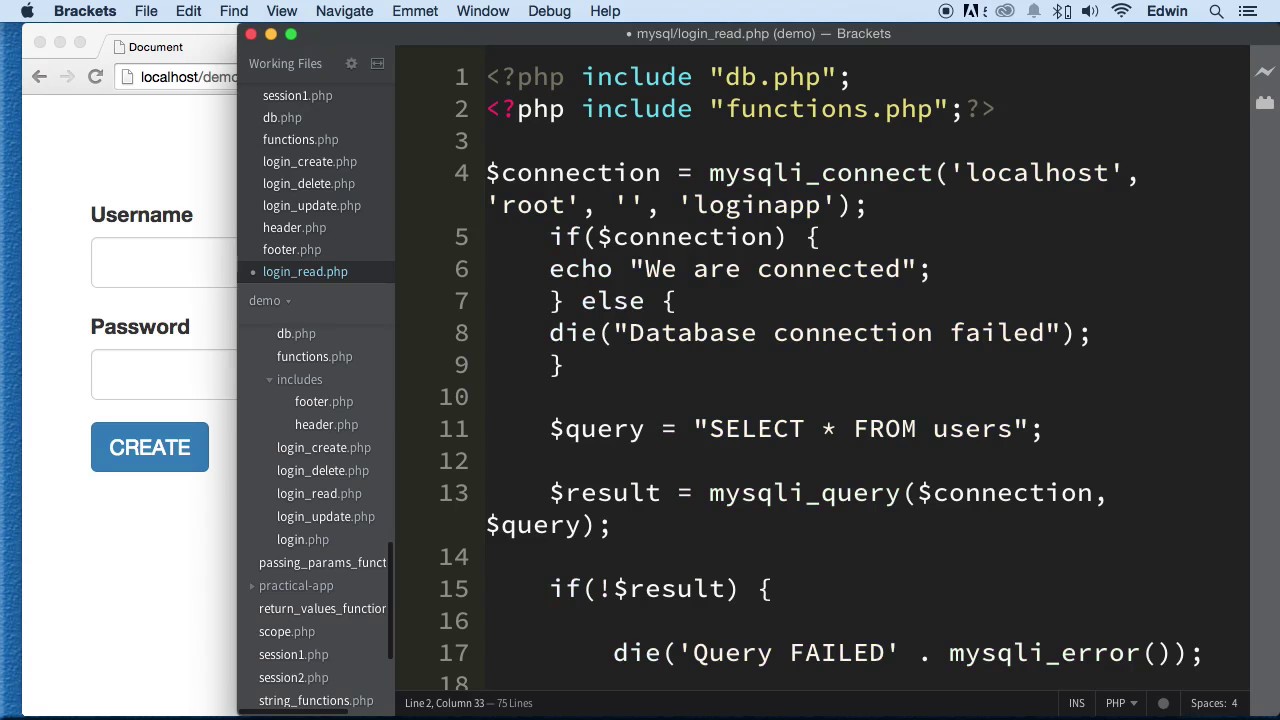Click the split view icon in sidebar

pos(377,63)
